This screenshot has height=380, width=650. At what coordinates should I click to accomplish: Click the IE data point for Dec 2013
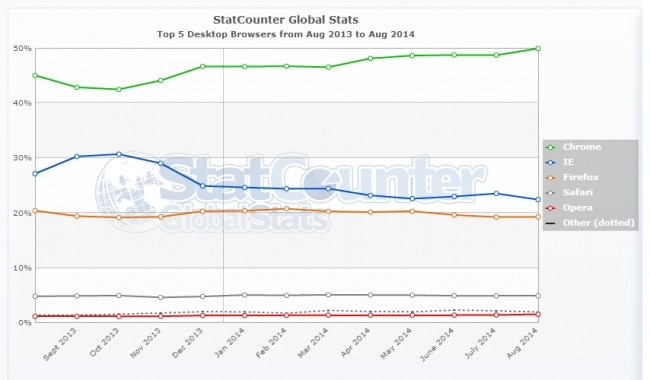coord(203,186)
